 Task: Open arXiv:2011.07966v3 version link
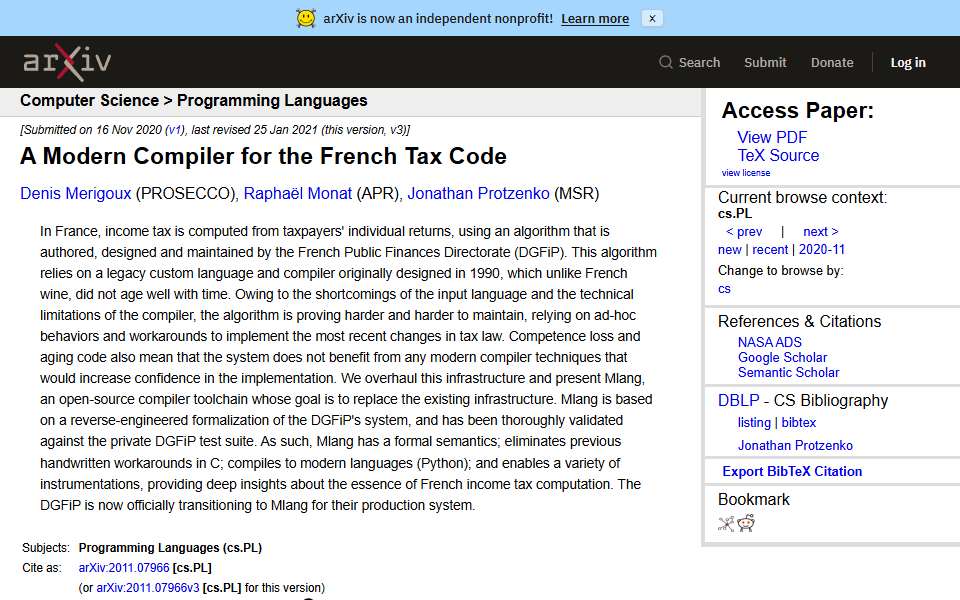click(x=148, y=588)
